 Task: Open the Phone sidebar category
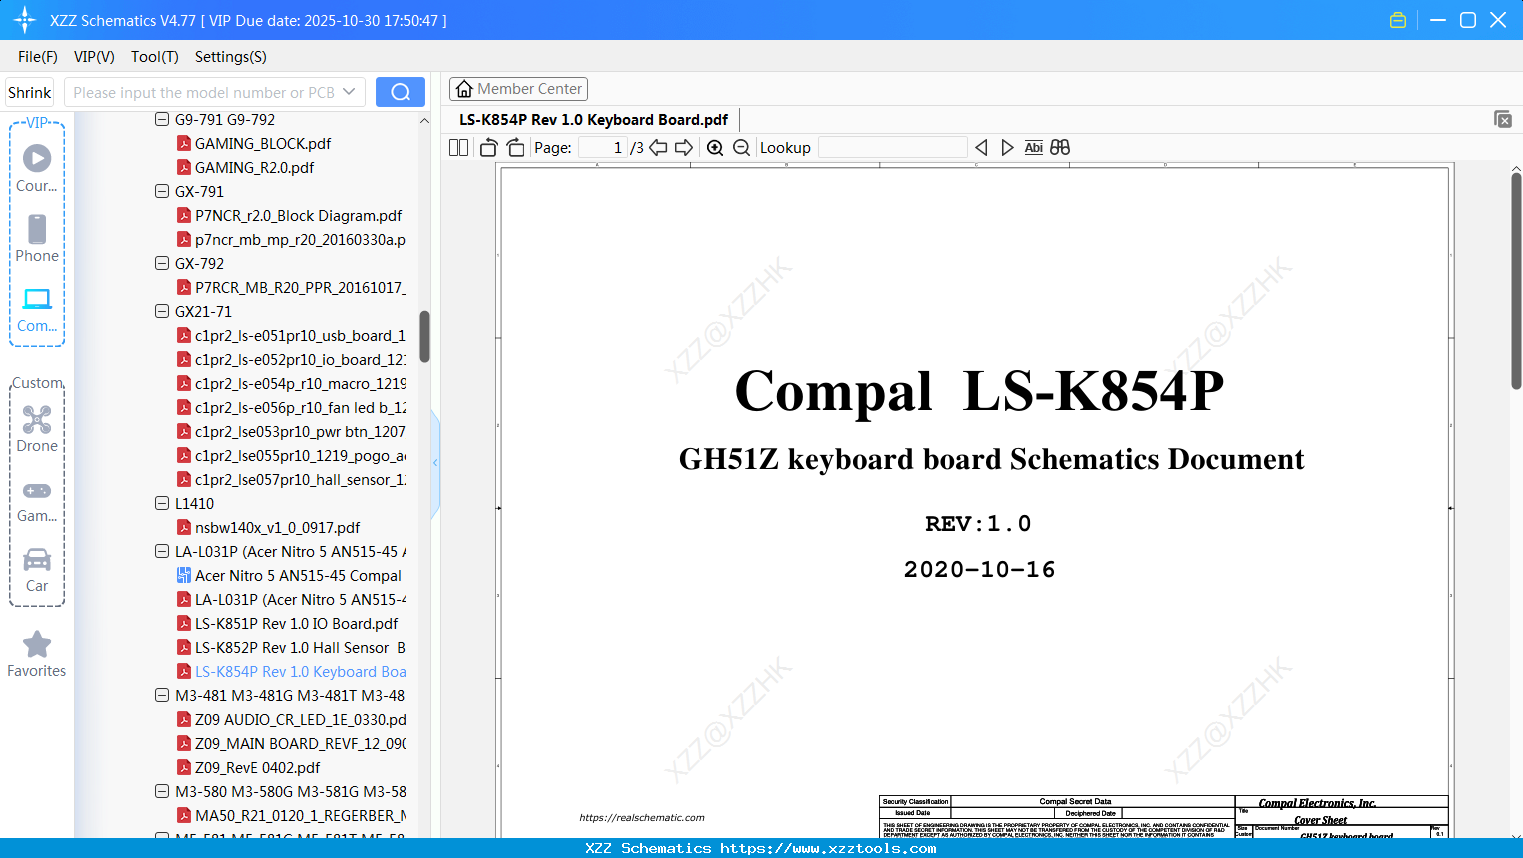[x=37, y=239]
